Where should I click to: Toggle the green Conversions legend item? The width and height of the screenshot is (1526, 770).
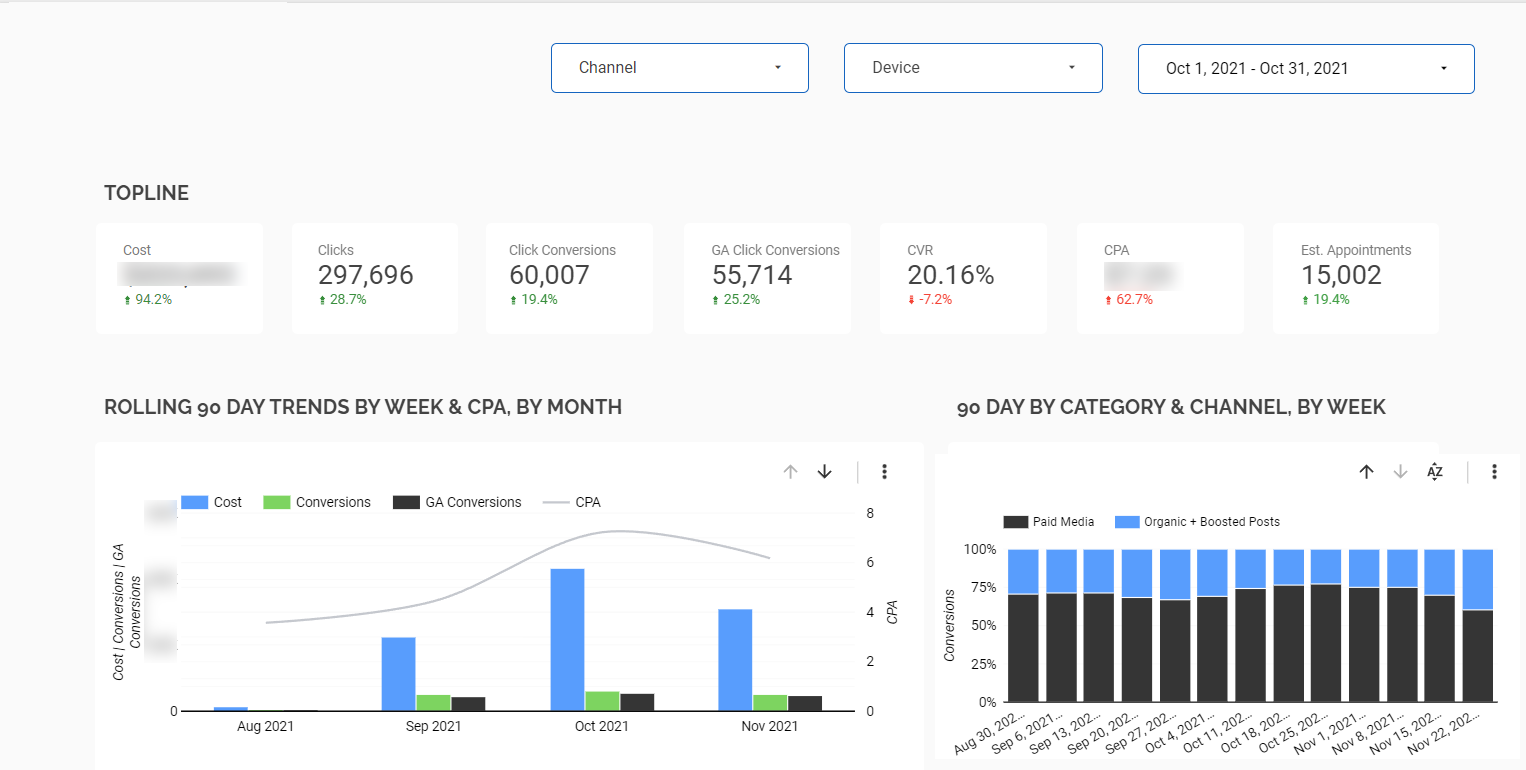[317, 502]
